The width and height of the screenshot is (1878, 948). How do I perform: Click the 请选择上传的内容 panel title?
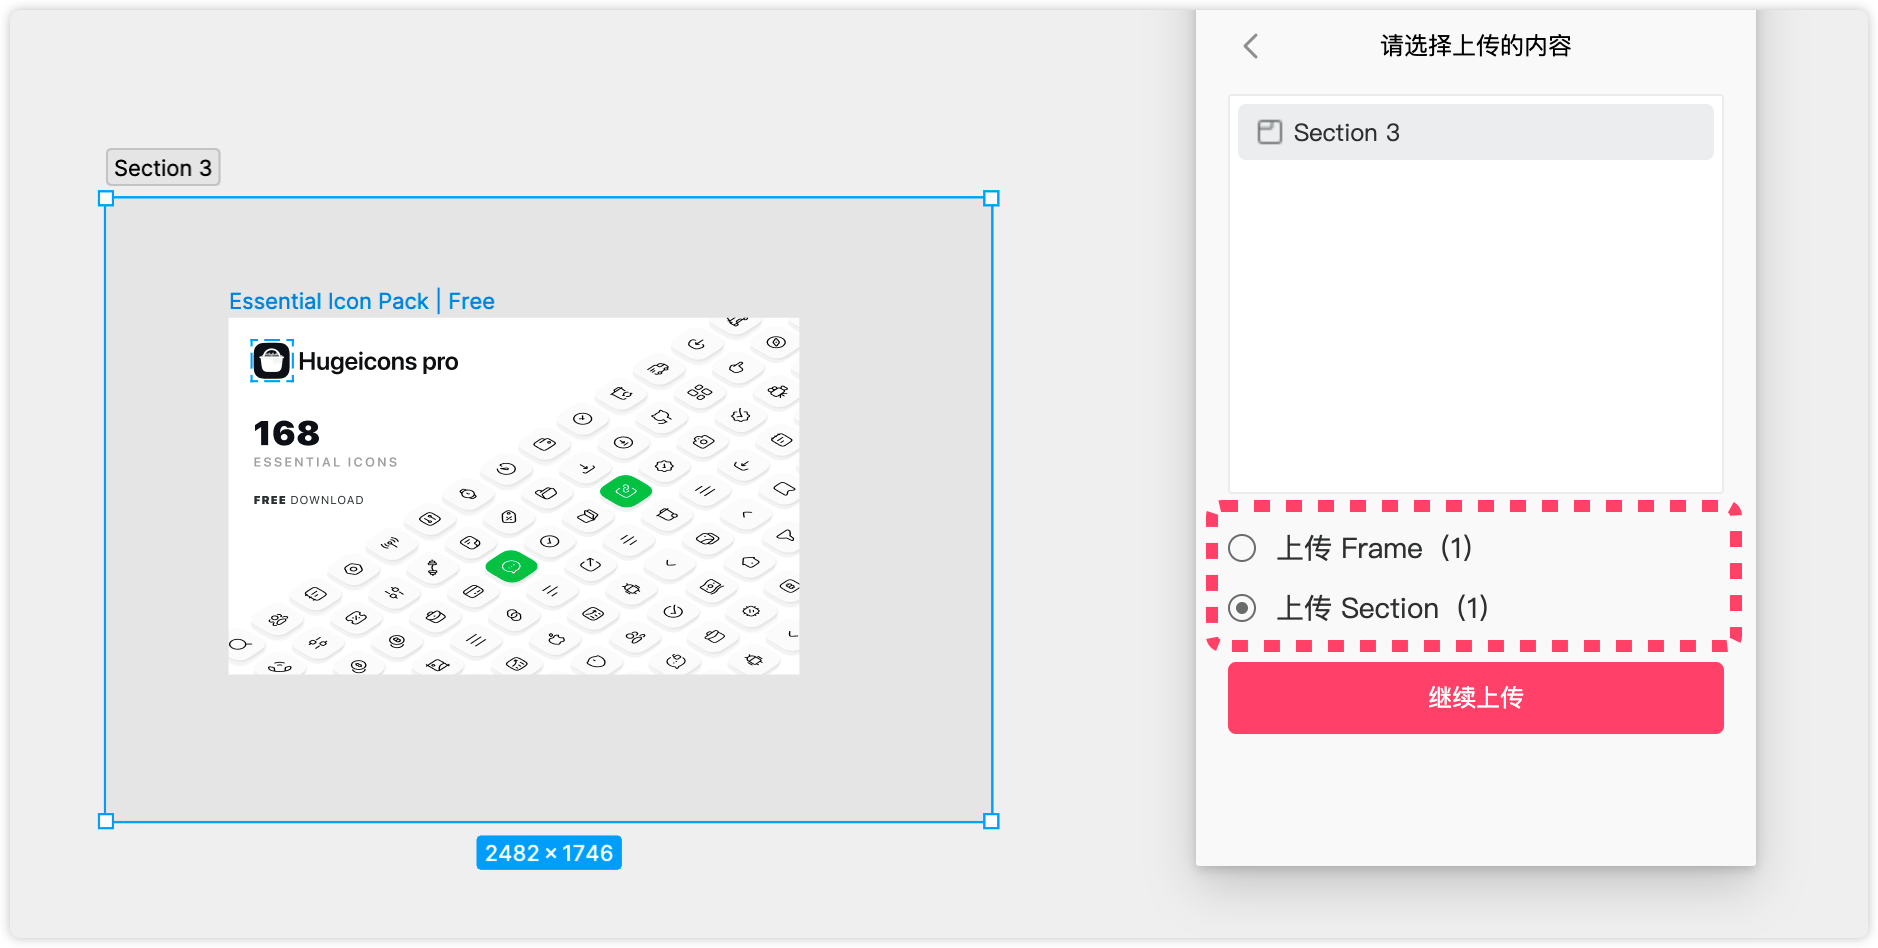coord(1475,46)
